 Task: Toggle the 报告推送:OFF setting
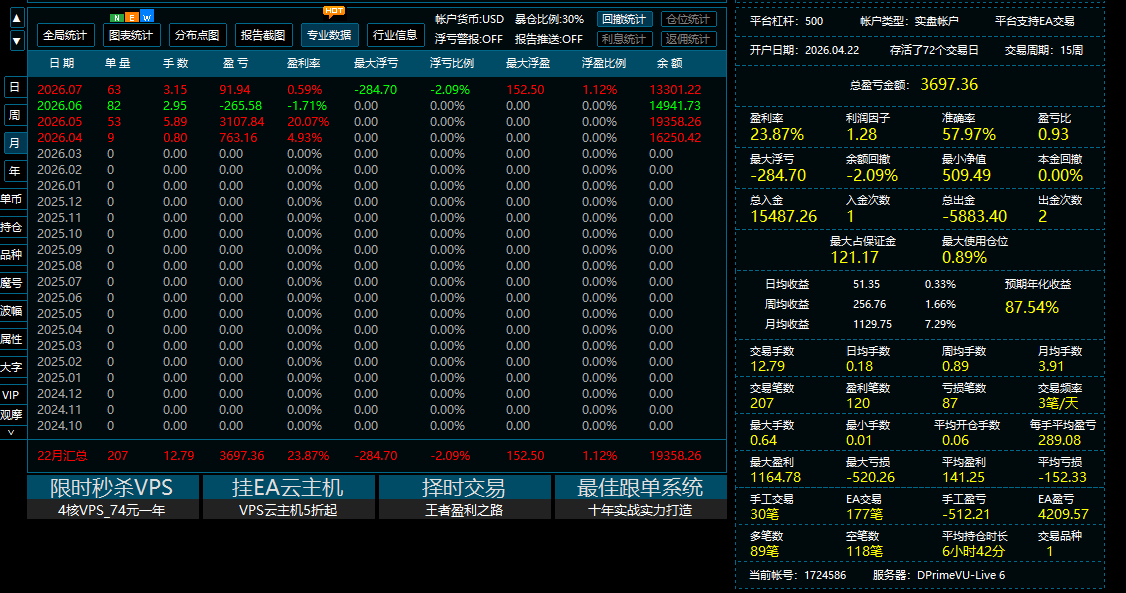[549, 39]
